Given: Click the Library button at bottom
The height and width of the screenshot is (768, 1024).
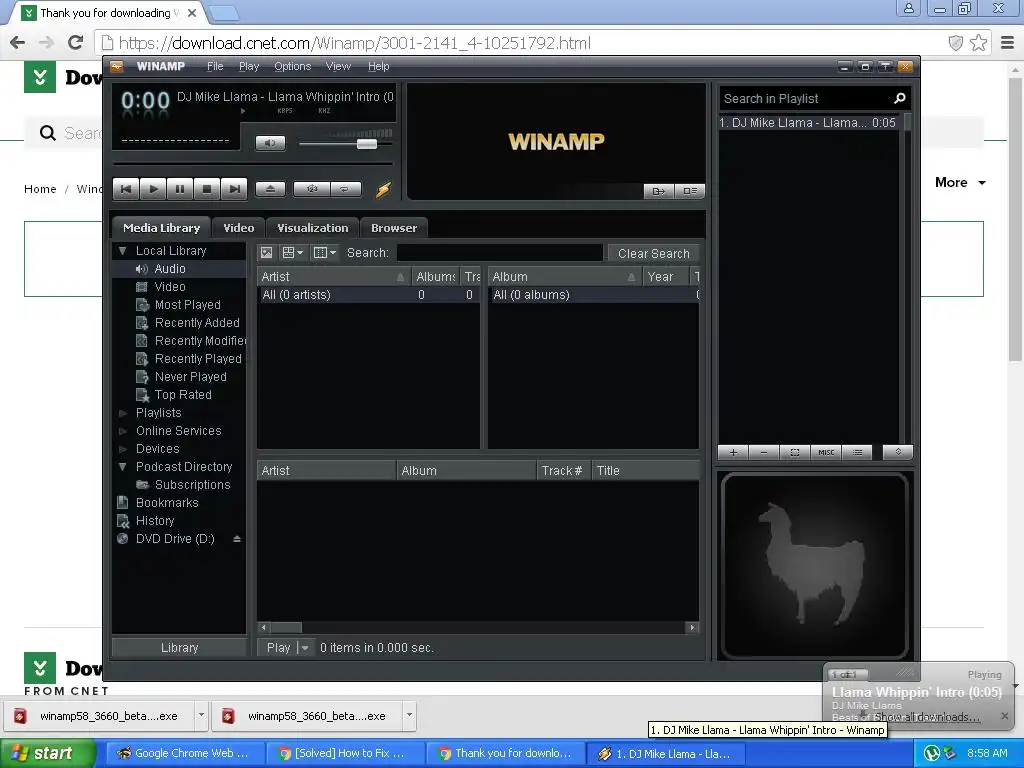Looking at the screenshot, I should pos(179,648).
